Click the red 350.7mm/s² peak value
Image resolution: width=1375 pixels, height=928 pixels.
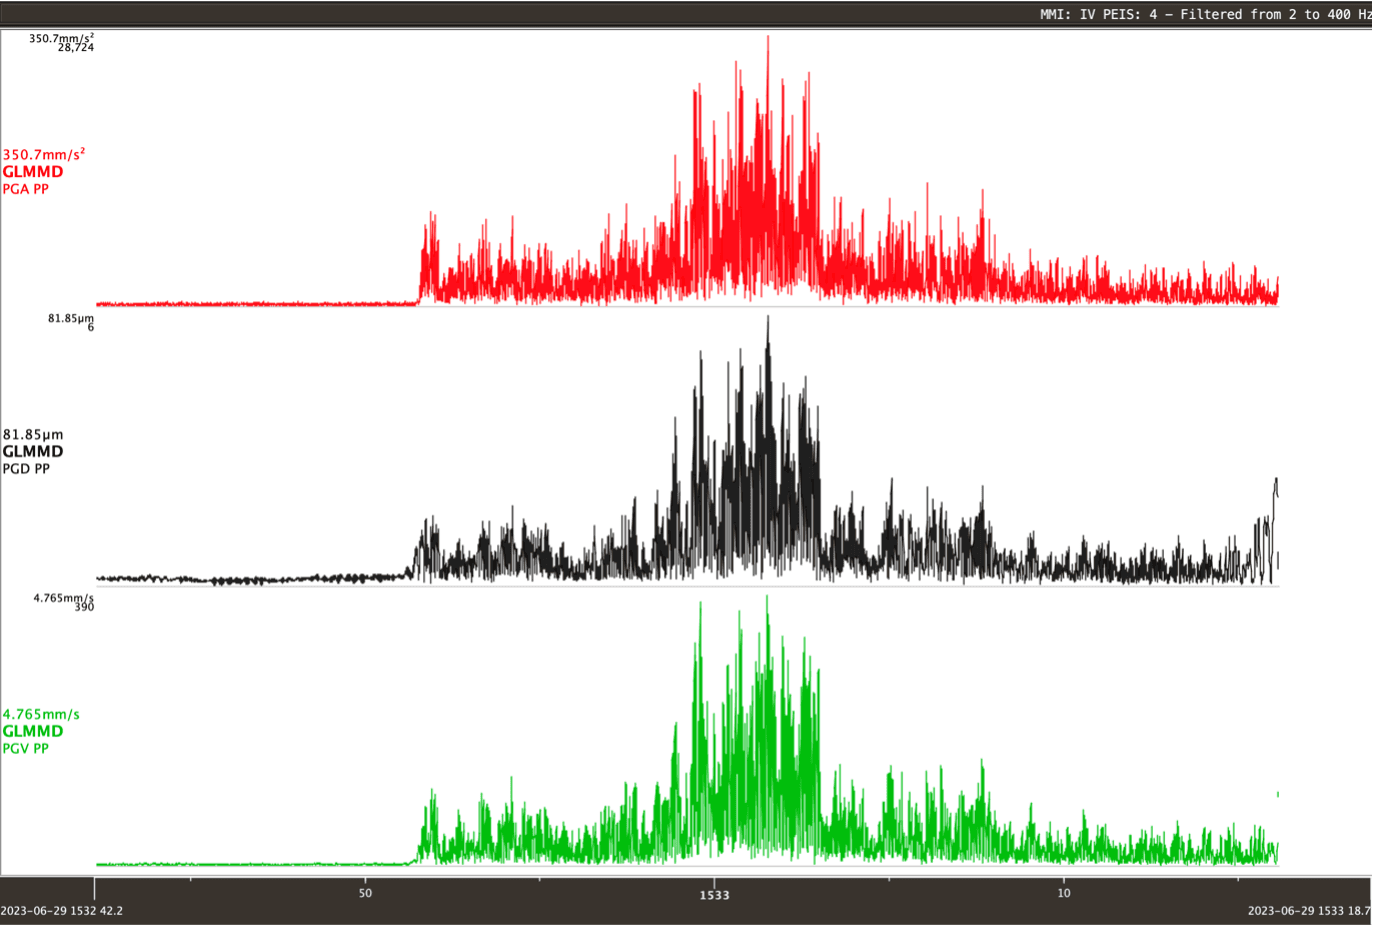44,154
